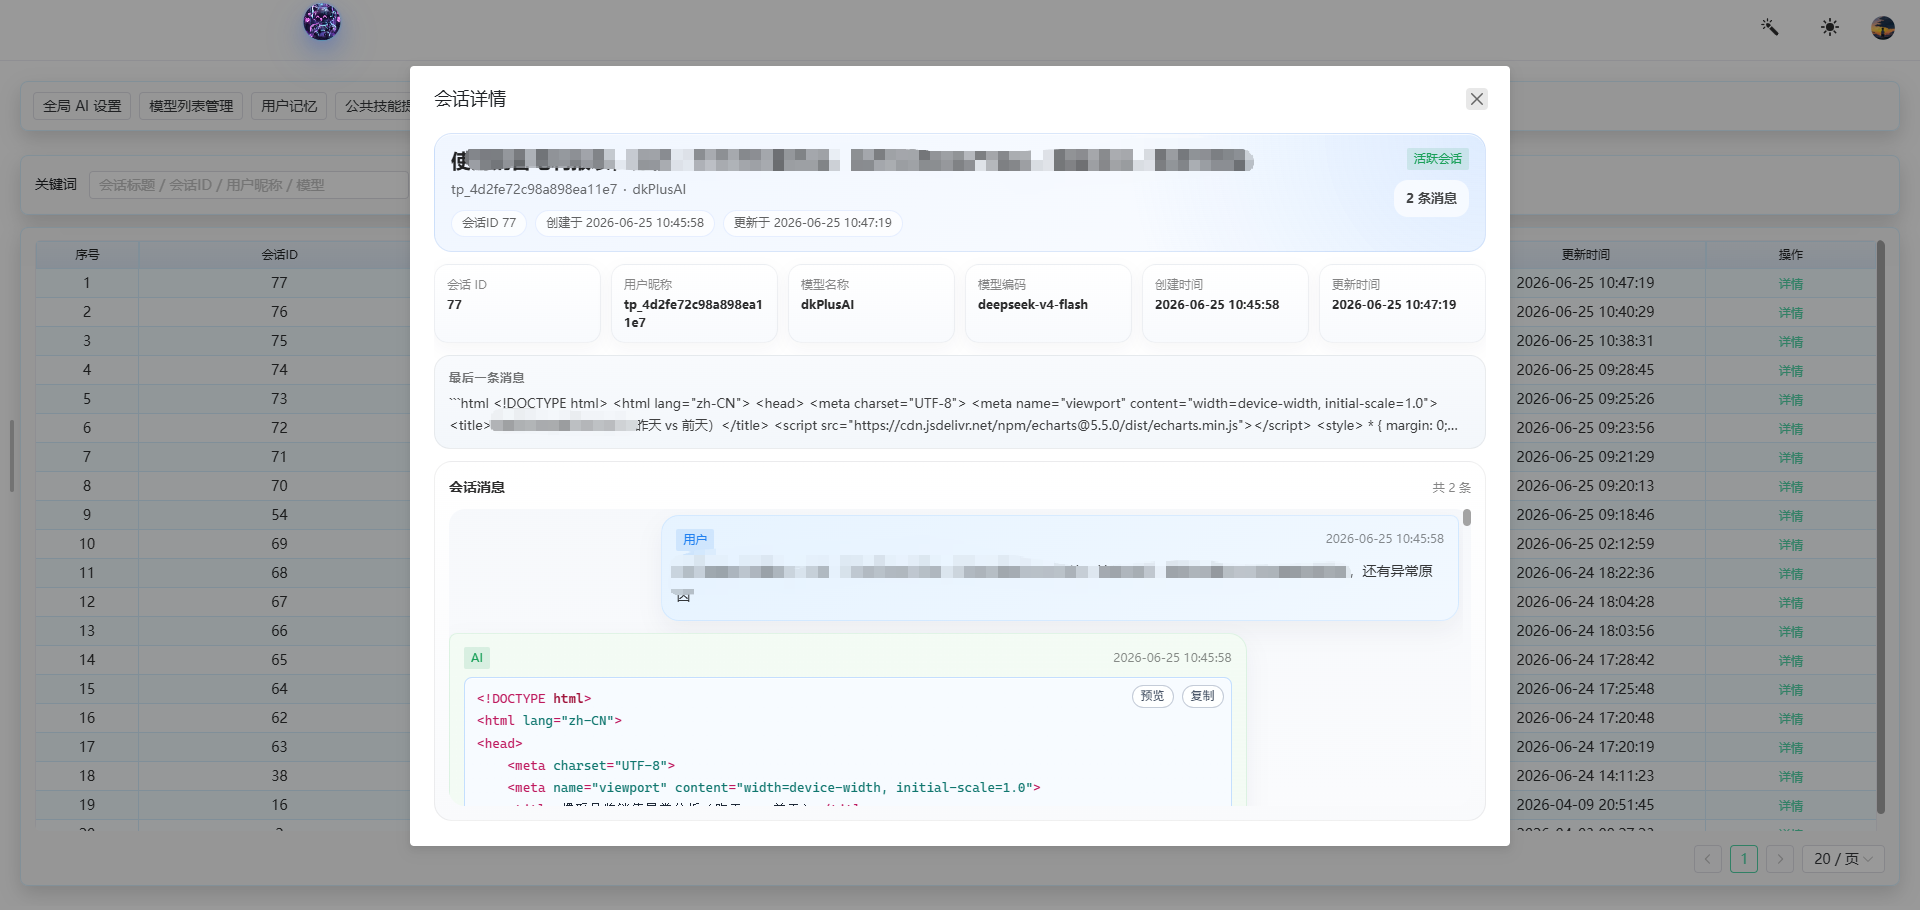1920x910 pixels.
Task: Open the 全局 AI 设置 tab
Action: tap(82, 106)
